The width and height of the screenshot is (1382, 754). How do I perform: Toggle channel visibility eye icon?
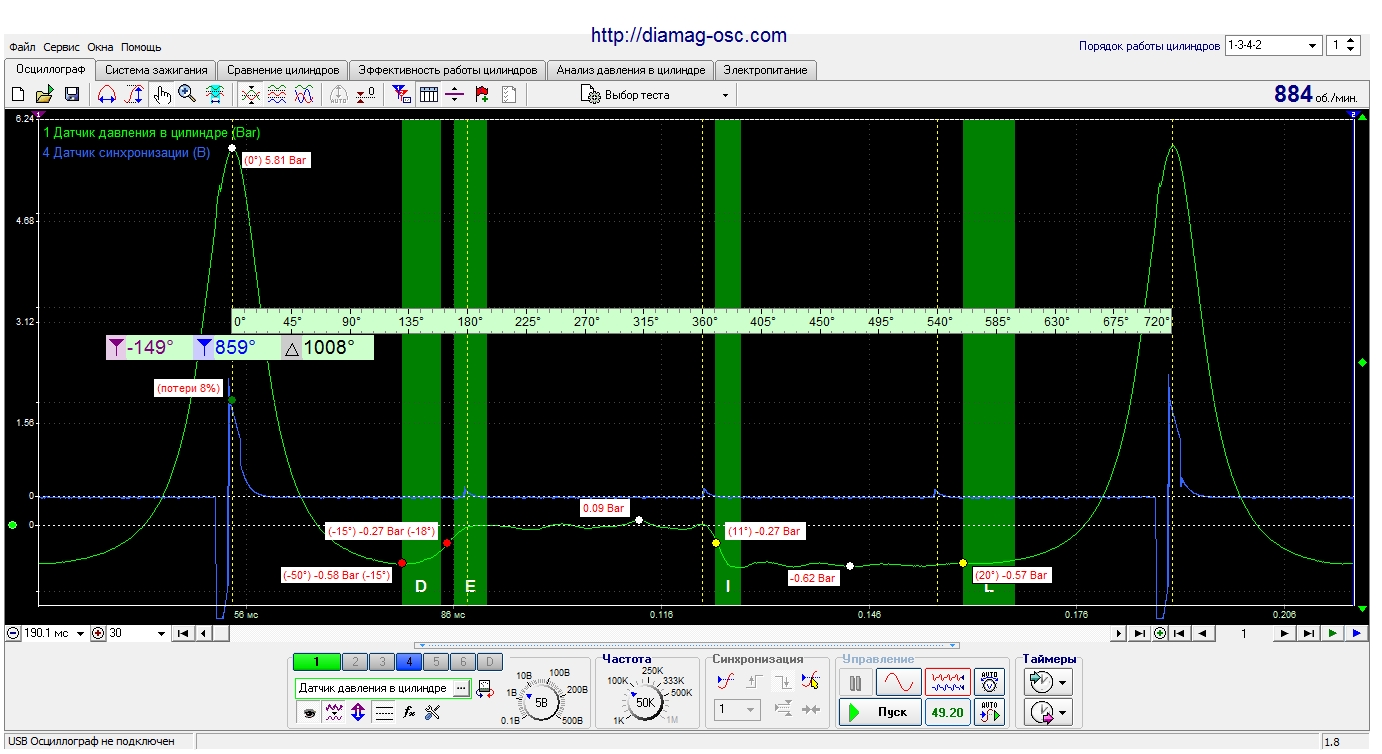tap(310, 712)
